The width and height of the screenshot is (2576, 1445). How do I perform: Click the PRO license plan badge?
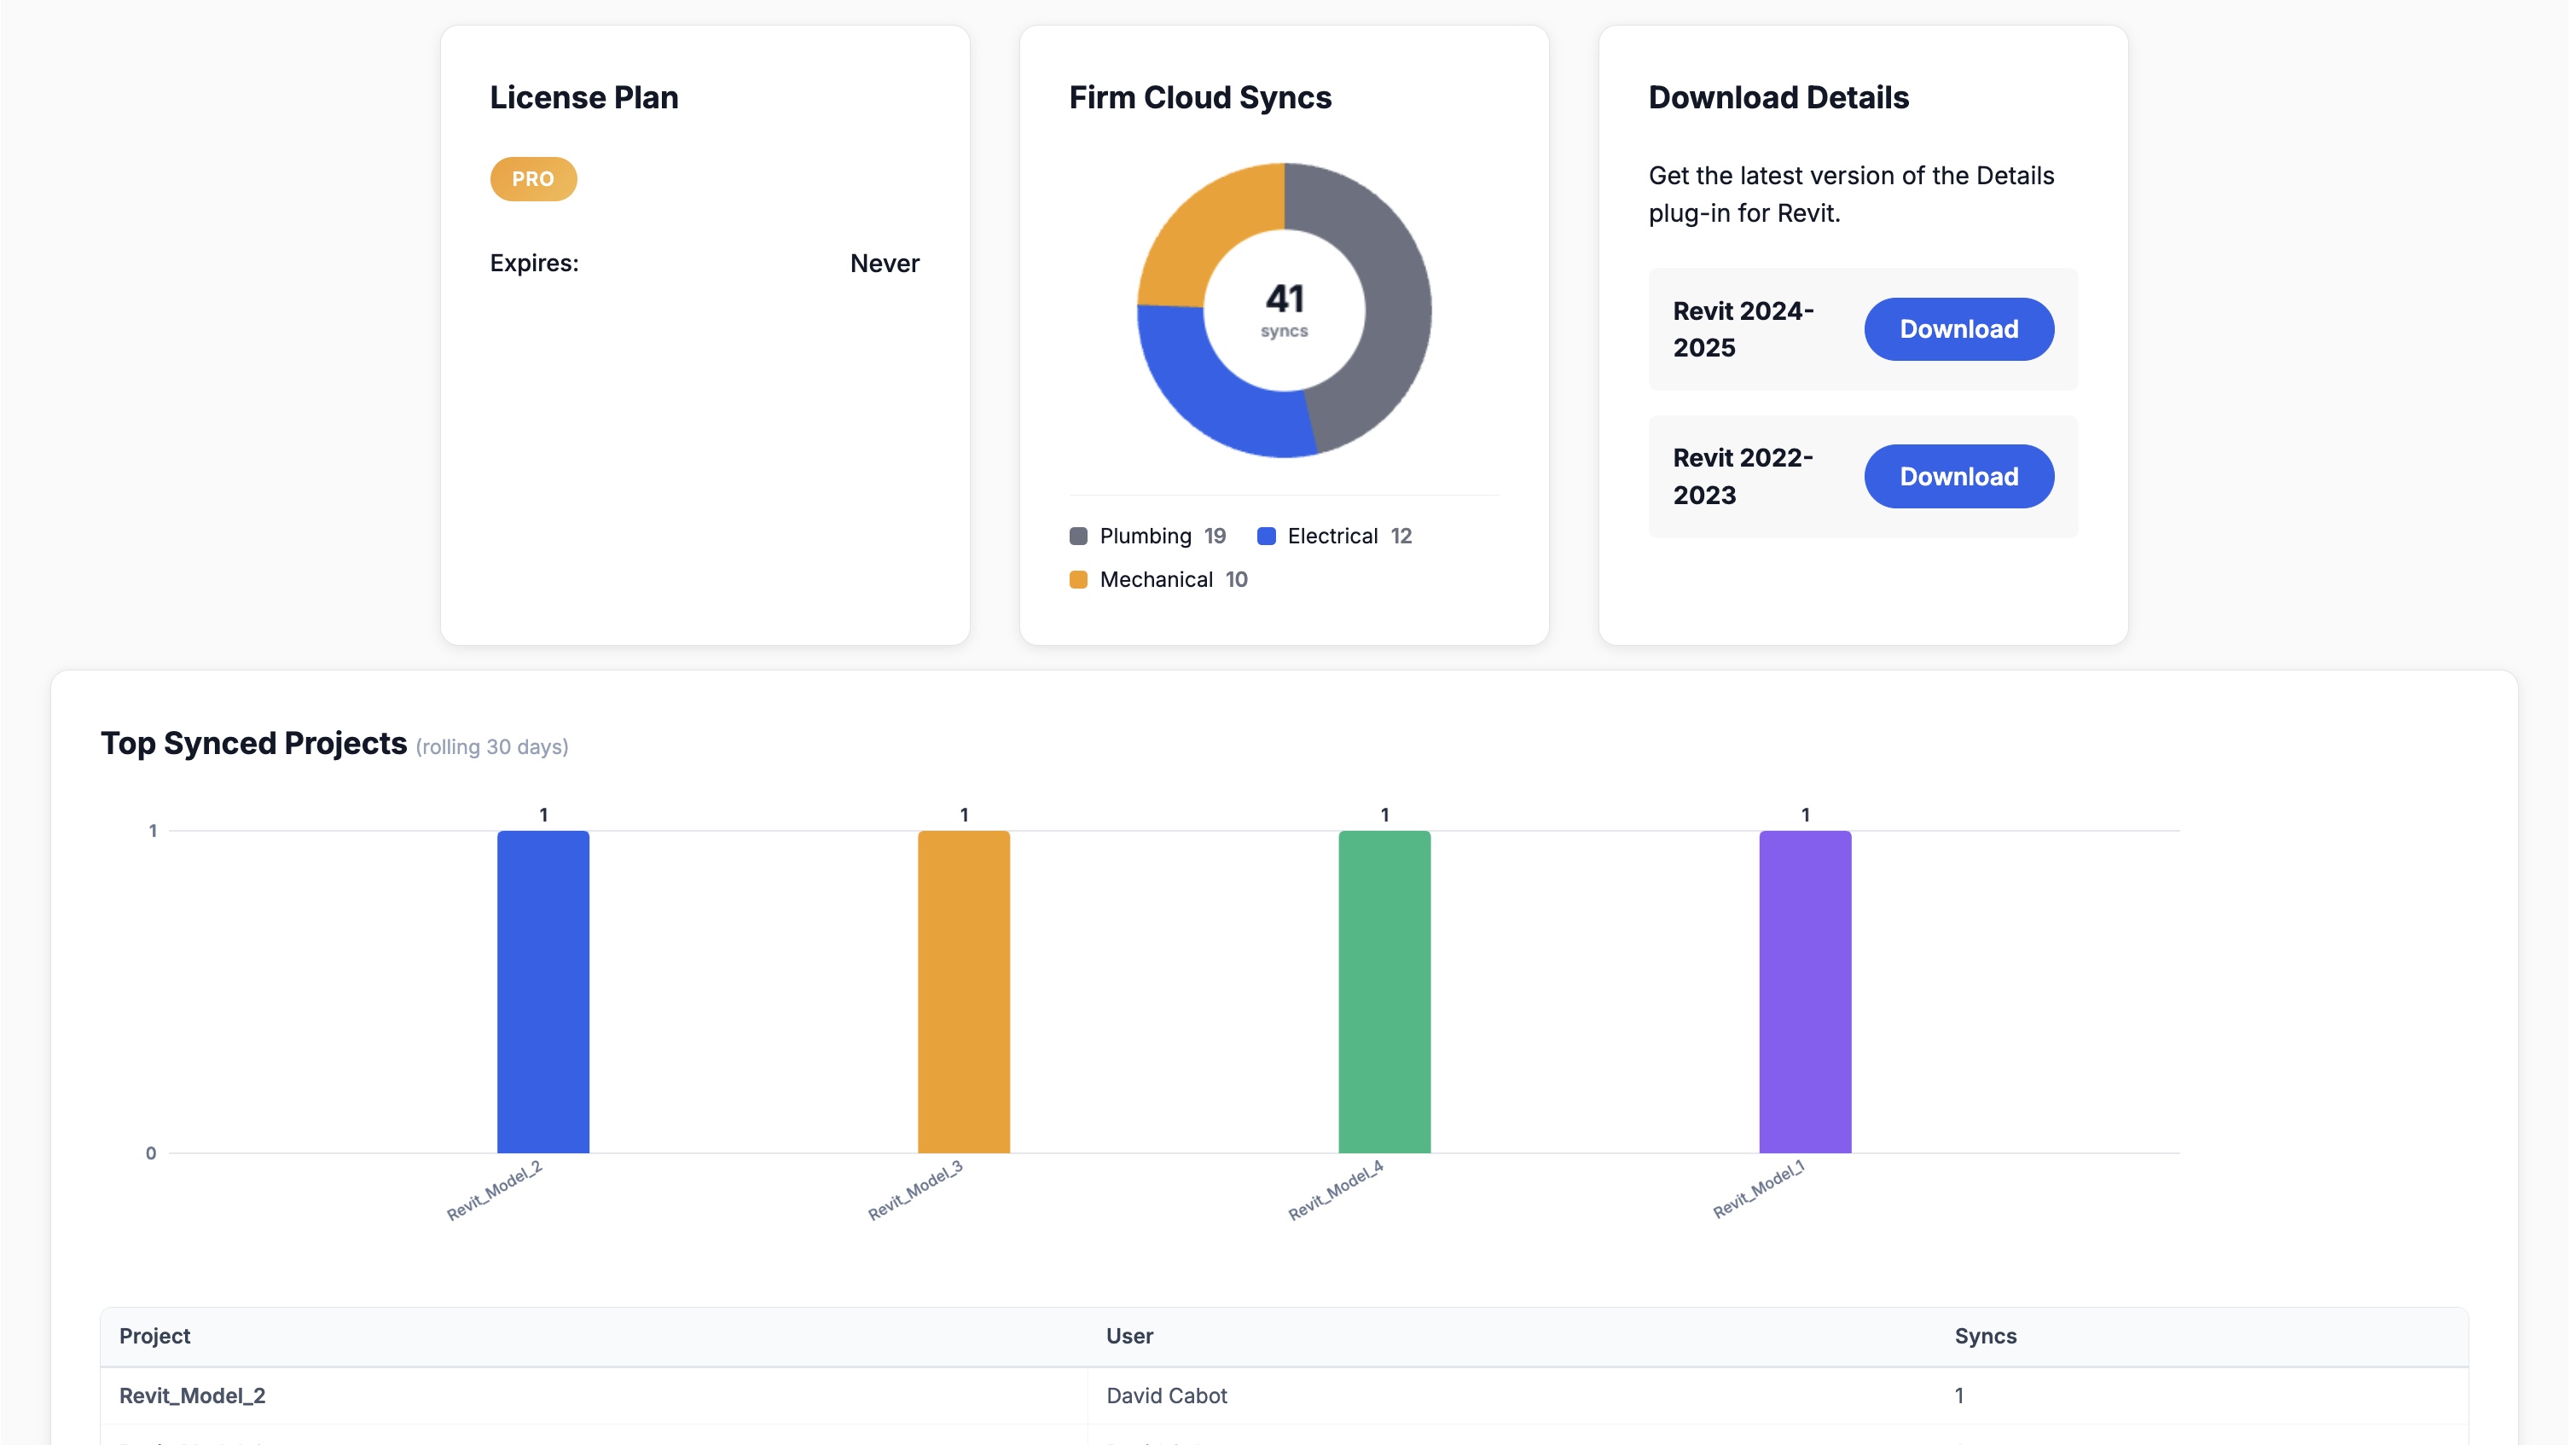click(x=533, y=179)
